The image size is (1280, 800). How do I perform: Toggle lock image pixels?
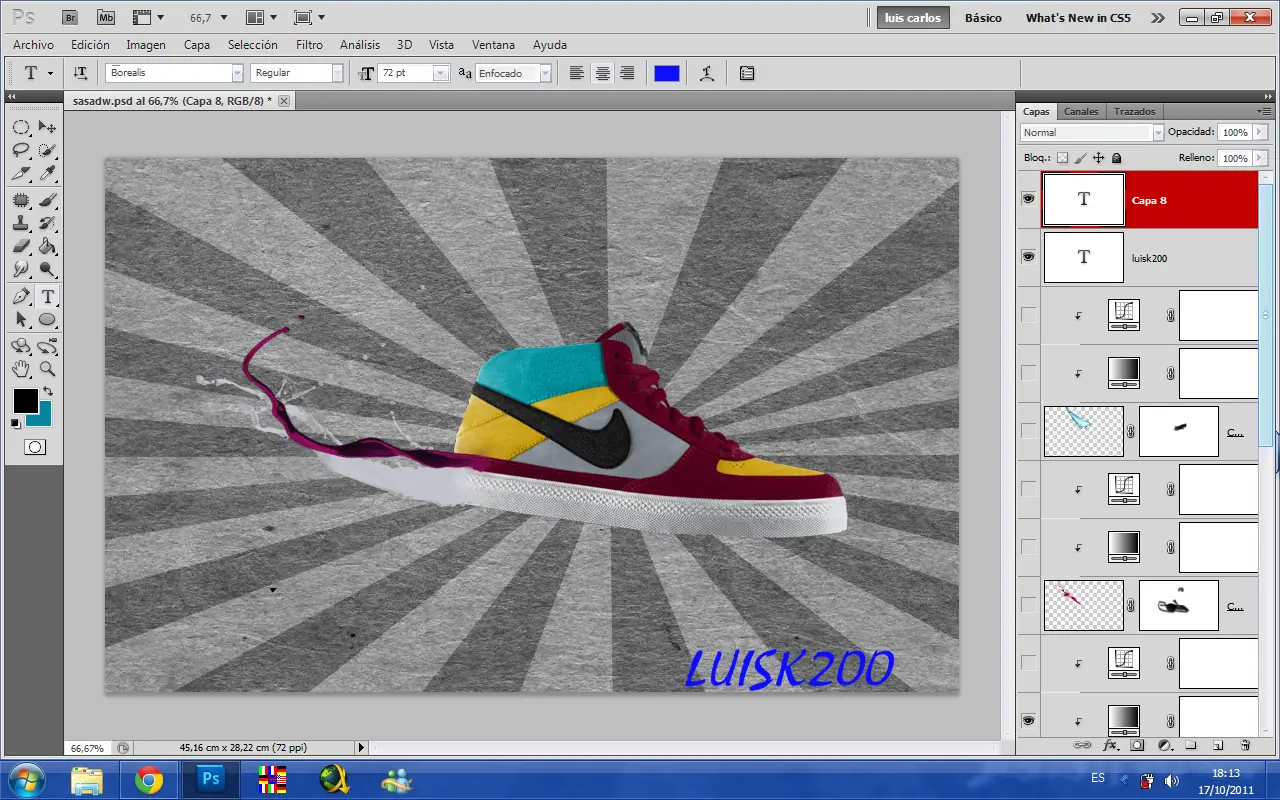click(x=1080, y=158)
